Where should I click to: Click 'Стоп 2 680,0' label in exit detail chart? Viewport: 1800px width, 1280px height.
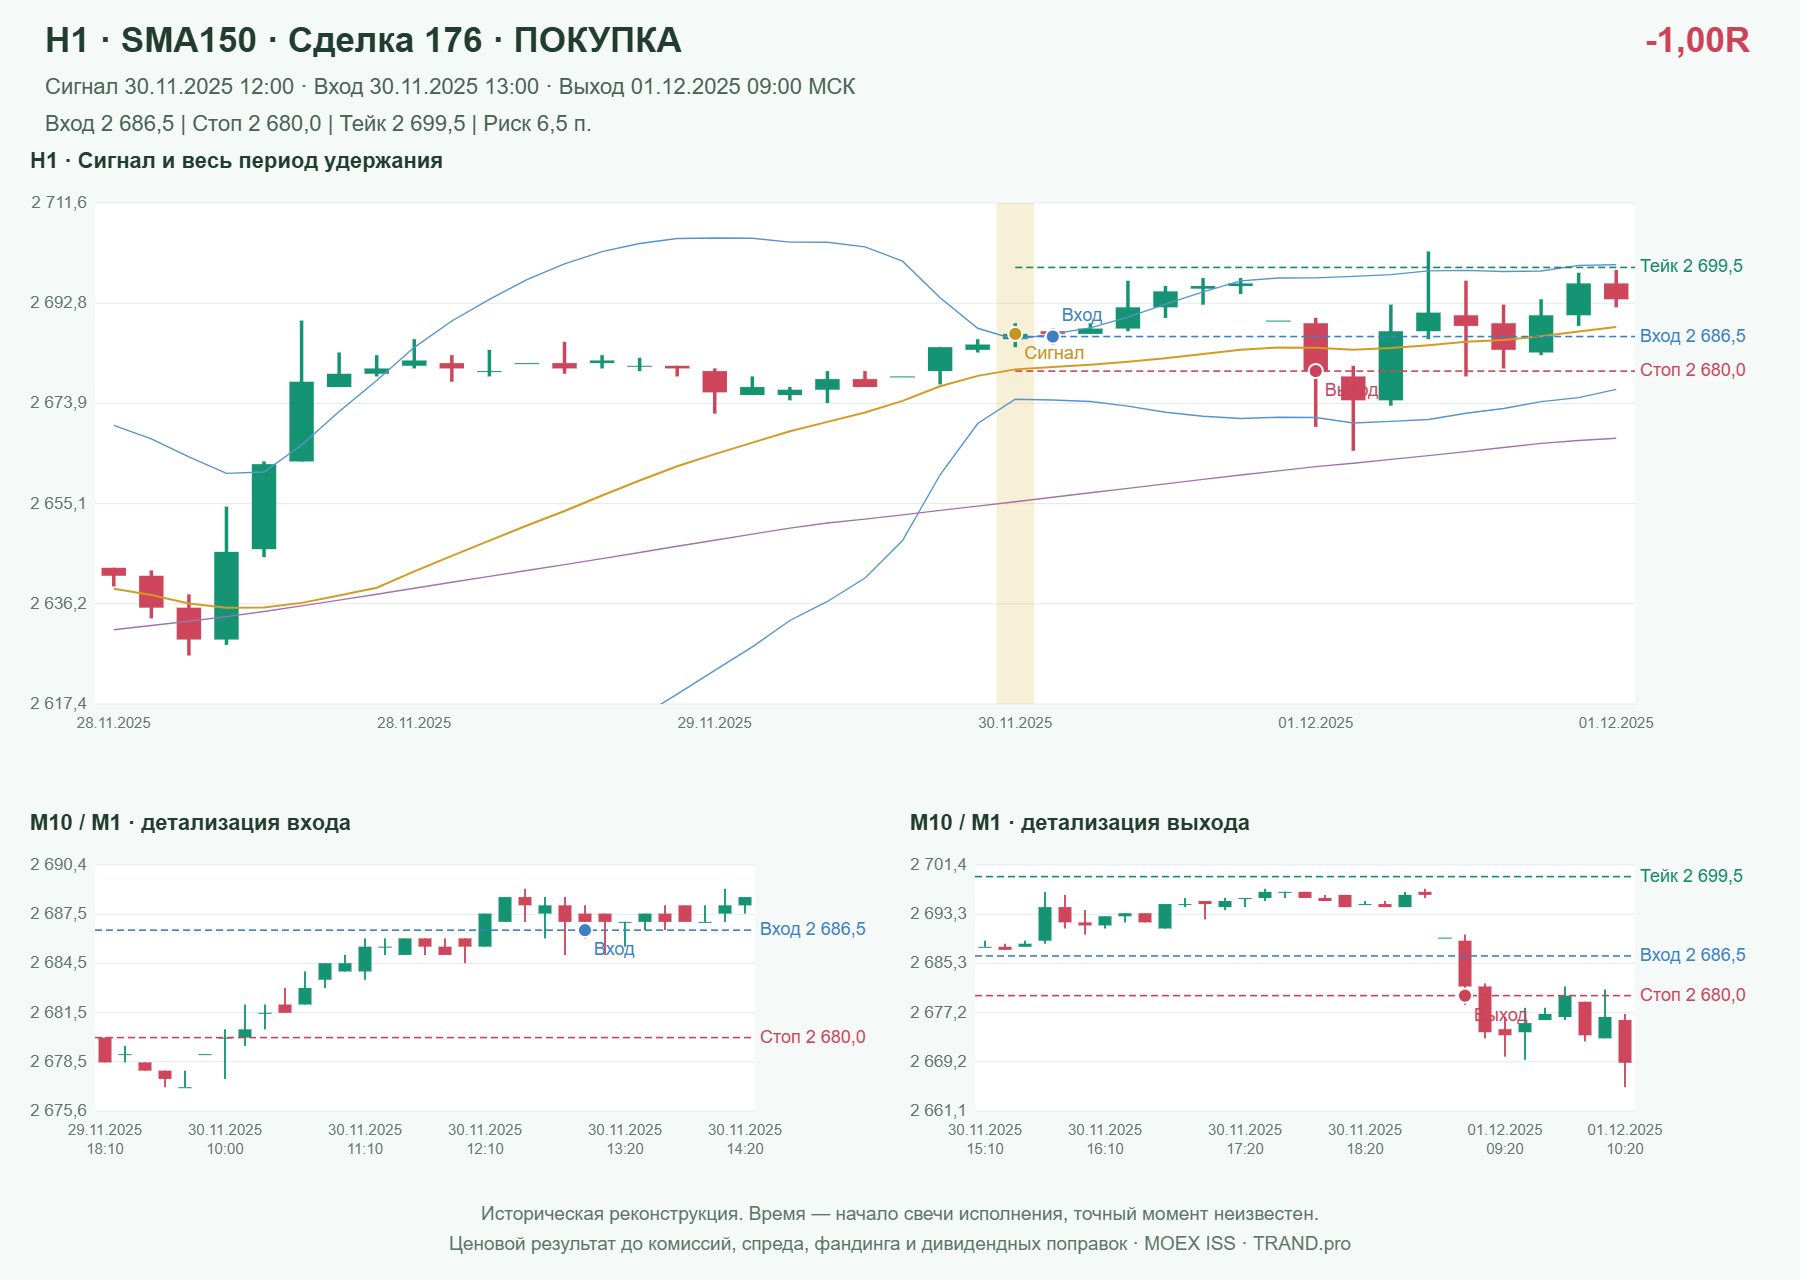click(x=1692, y=995)
